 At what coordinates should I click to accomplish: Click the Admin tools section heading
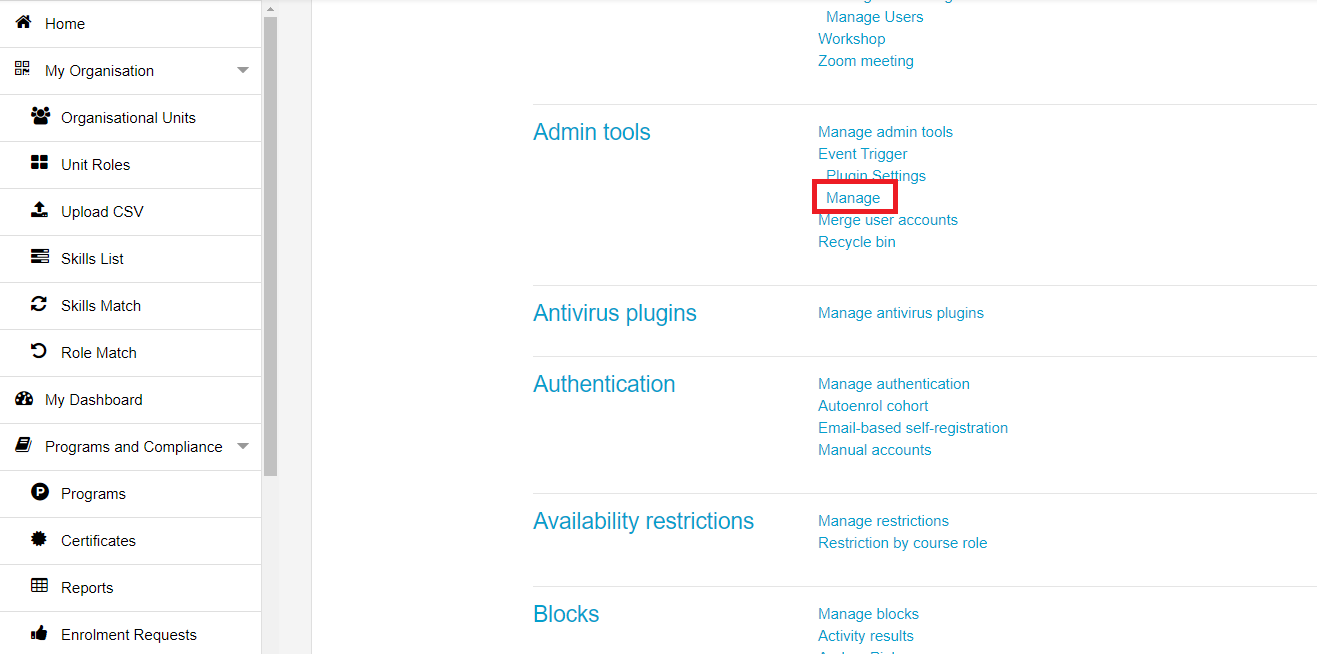592,132
